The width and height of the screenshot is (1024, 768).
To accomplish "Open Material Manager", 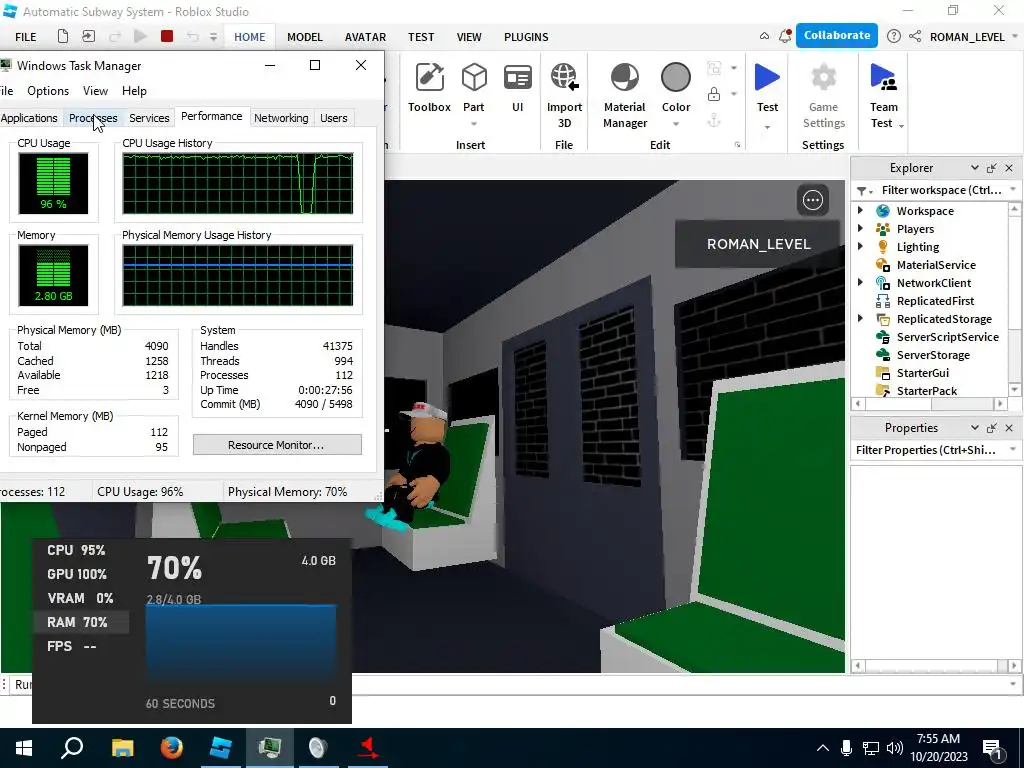I will (x=625, y=95).
